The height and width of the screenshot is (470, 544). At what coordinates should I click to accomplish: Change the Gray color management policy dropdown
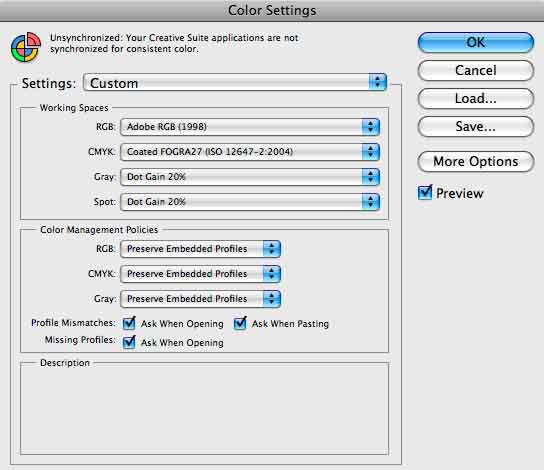pyautogui.click(x=200, y=299)
